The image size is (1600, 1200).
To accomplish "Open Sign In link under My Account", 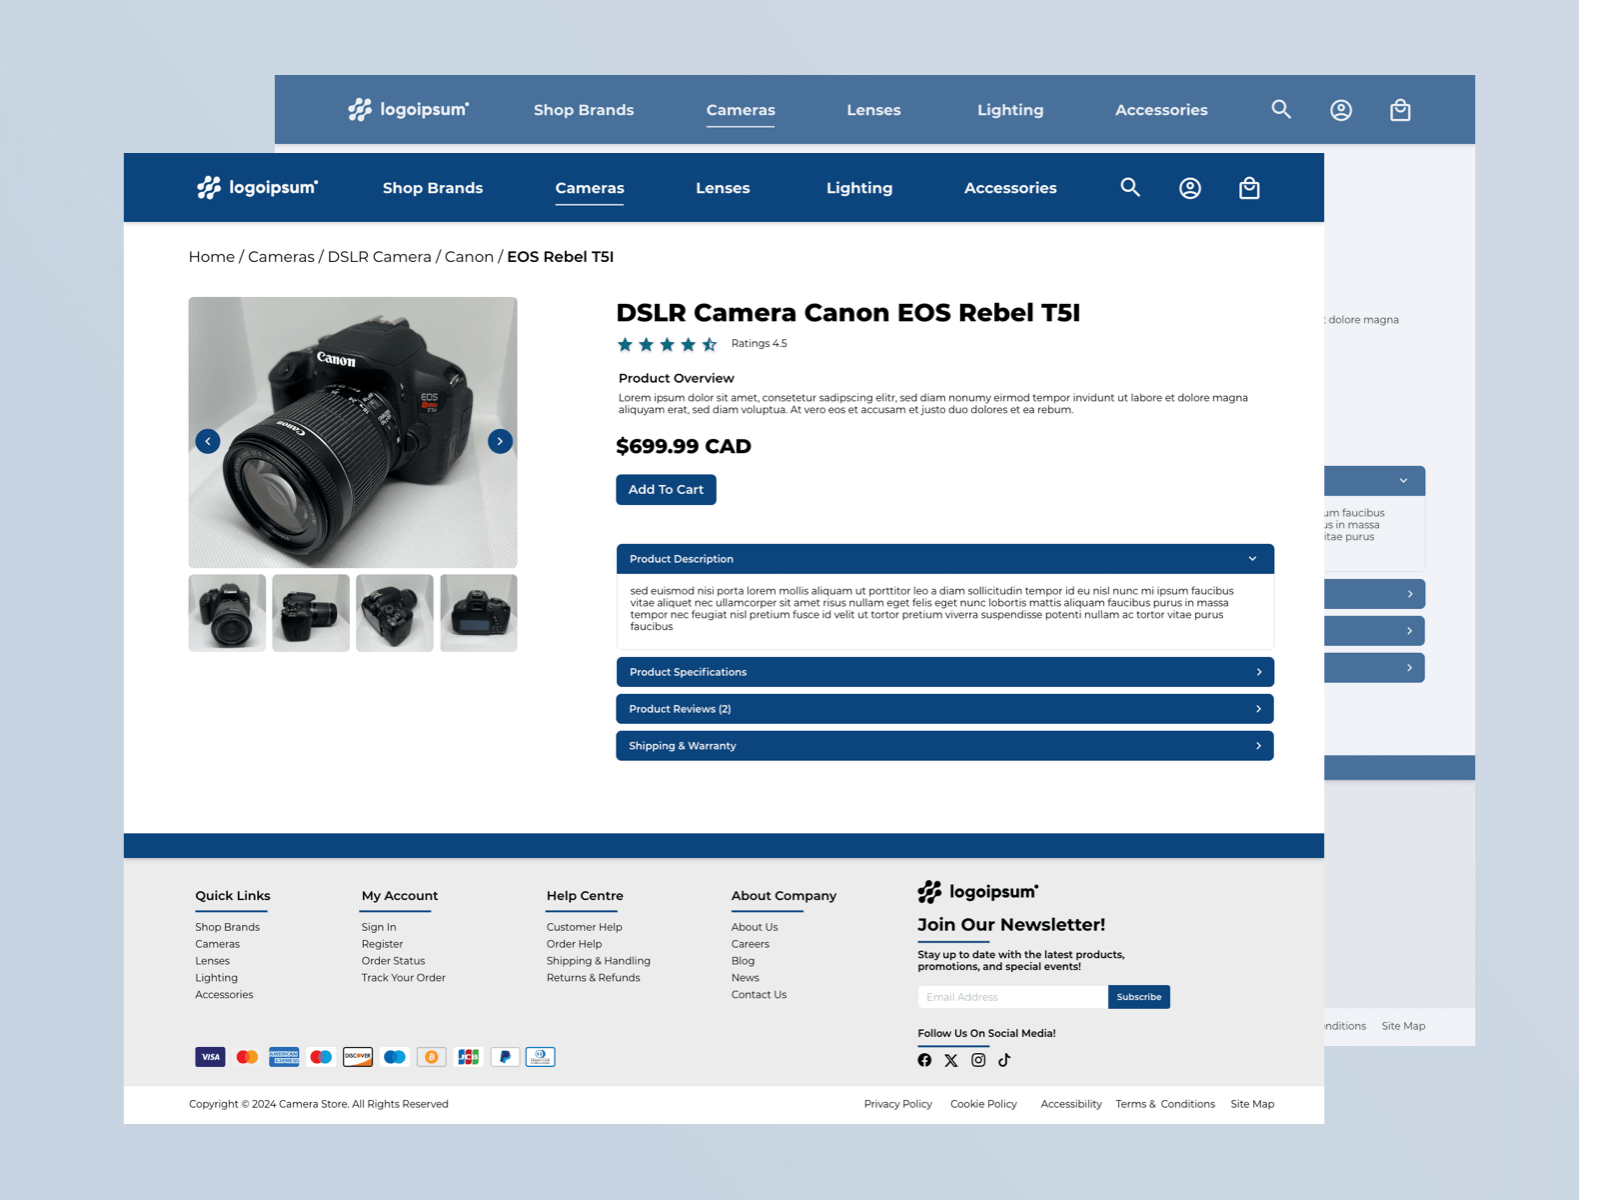I will point(379,927).
